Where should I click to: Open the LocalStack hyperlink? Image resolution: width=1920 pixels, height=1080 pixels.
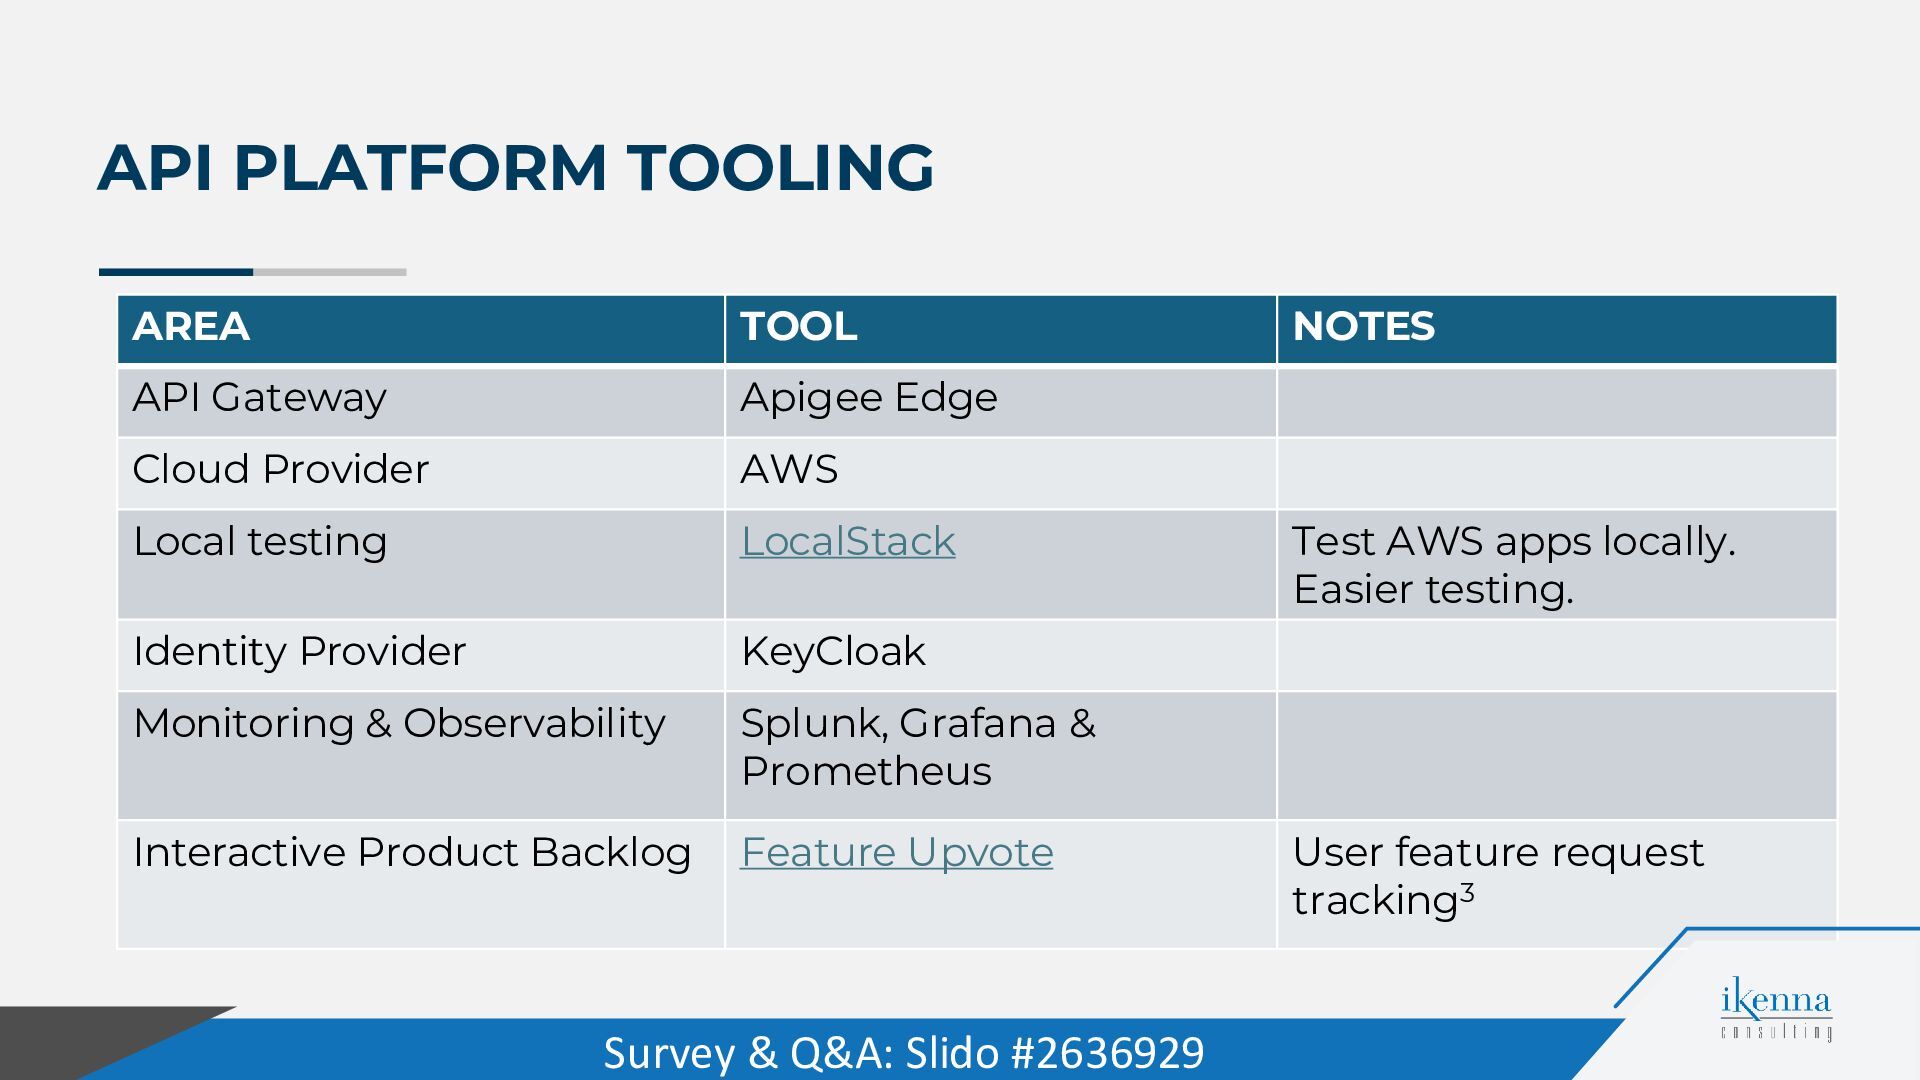click(847, 541)
